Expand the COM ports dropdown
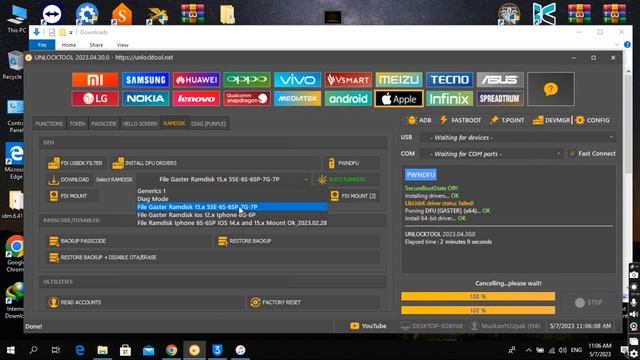This screenshot has width=640, height=360. (x=492, y=154)
